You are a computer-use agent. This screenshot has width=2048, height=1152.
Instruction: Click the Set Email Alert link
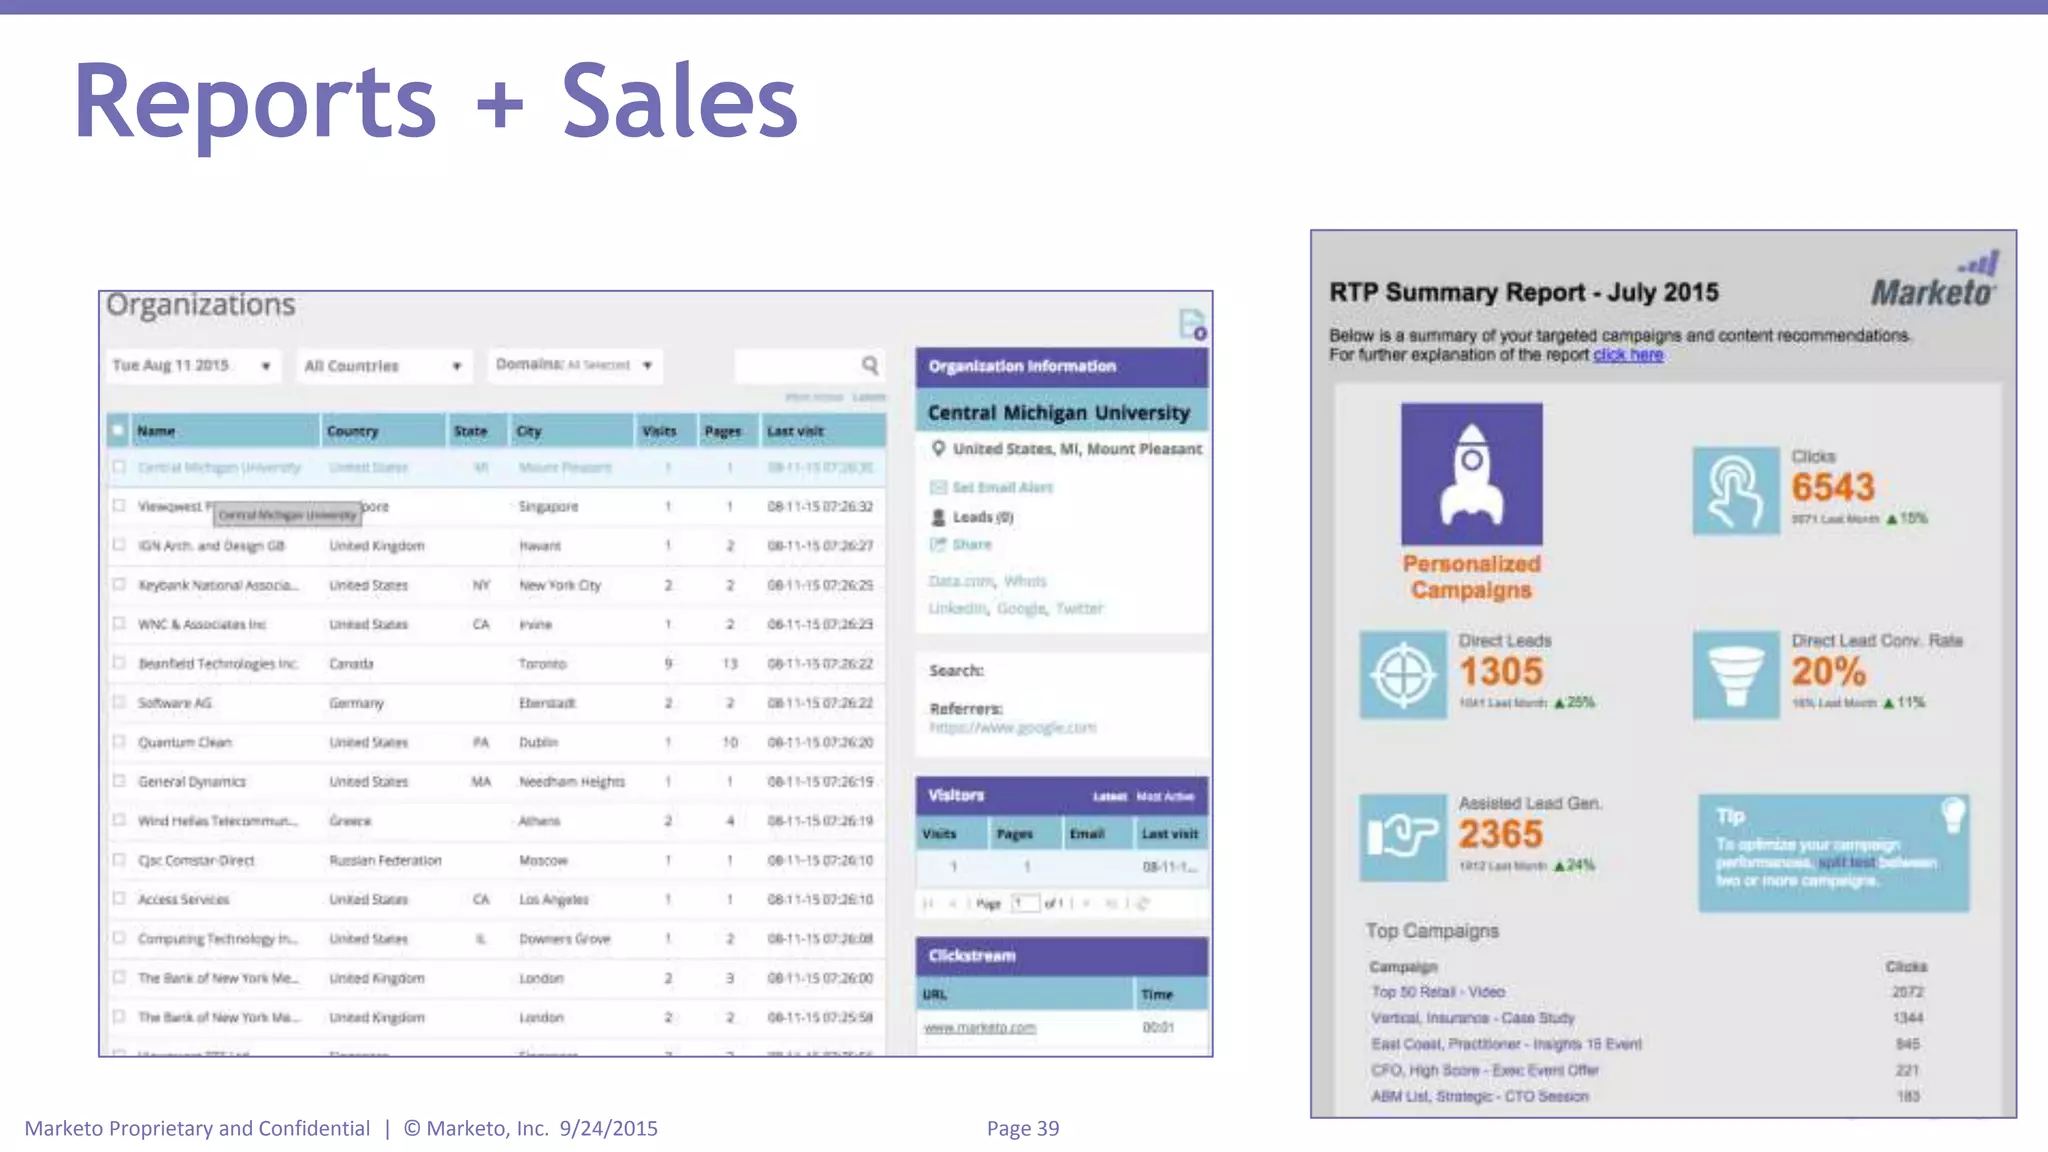tap(1002, 487)
